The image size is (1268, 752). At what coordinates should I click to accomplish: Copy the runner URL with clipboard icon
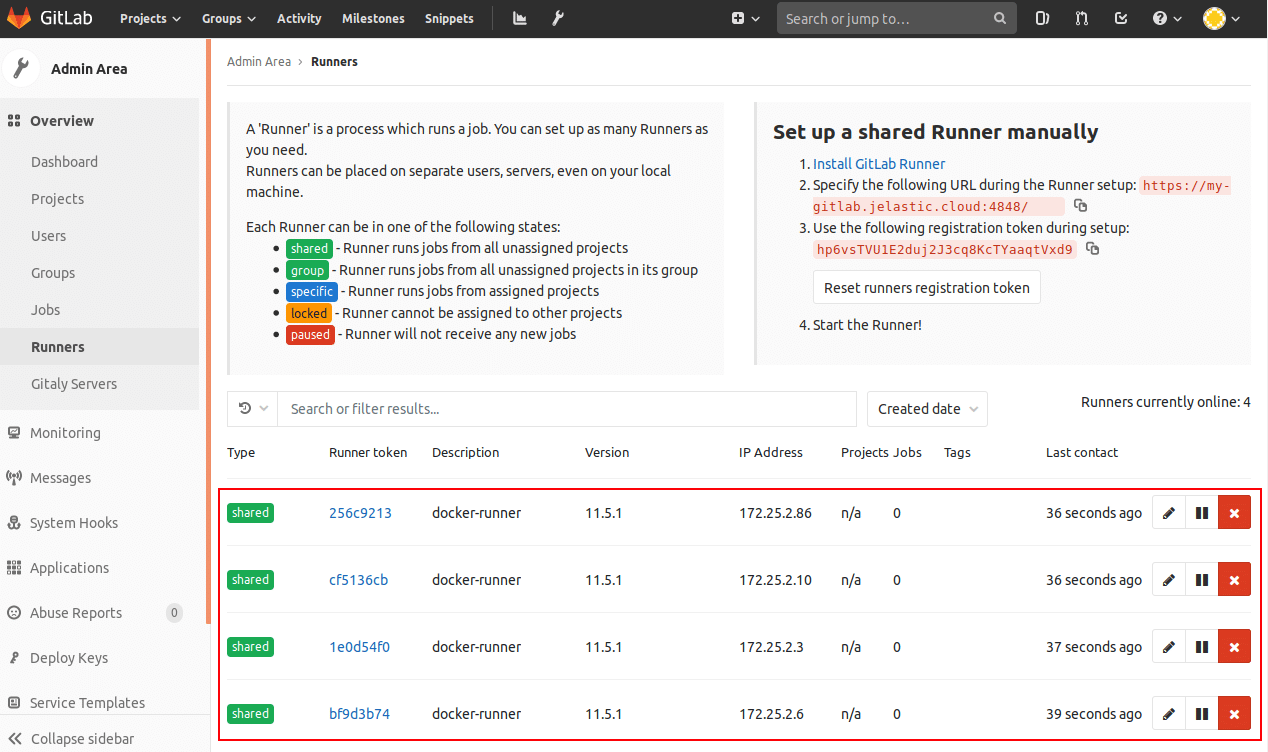[1080, 205]
